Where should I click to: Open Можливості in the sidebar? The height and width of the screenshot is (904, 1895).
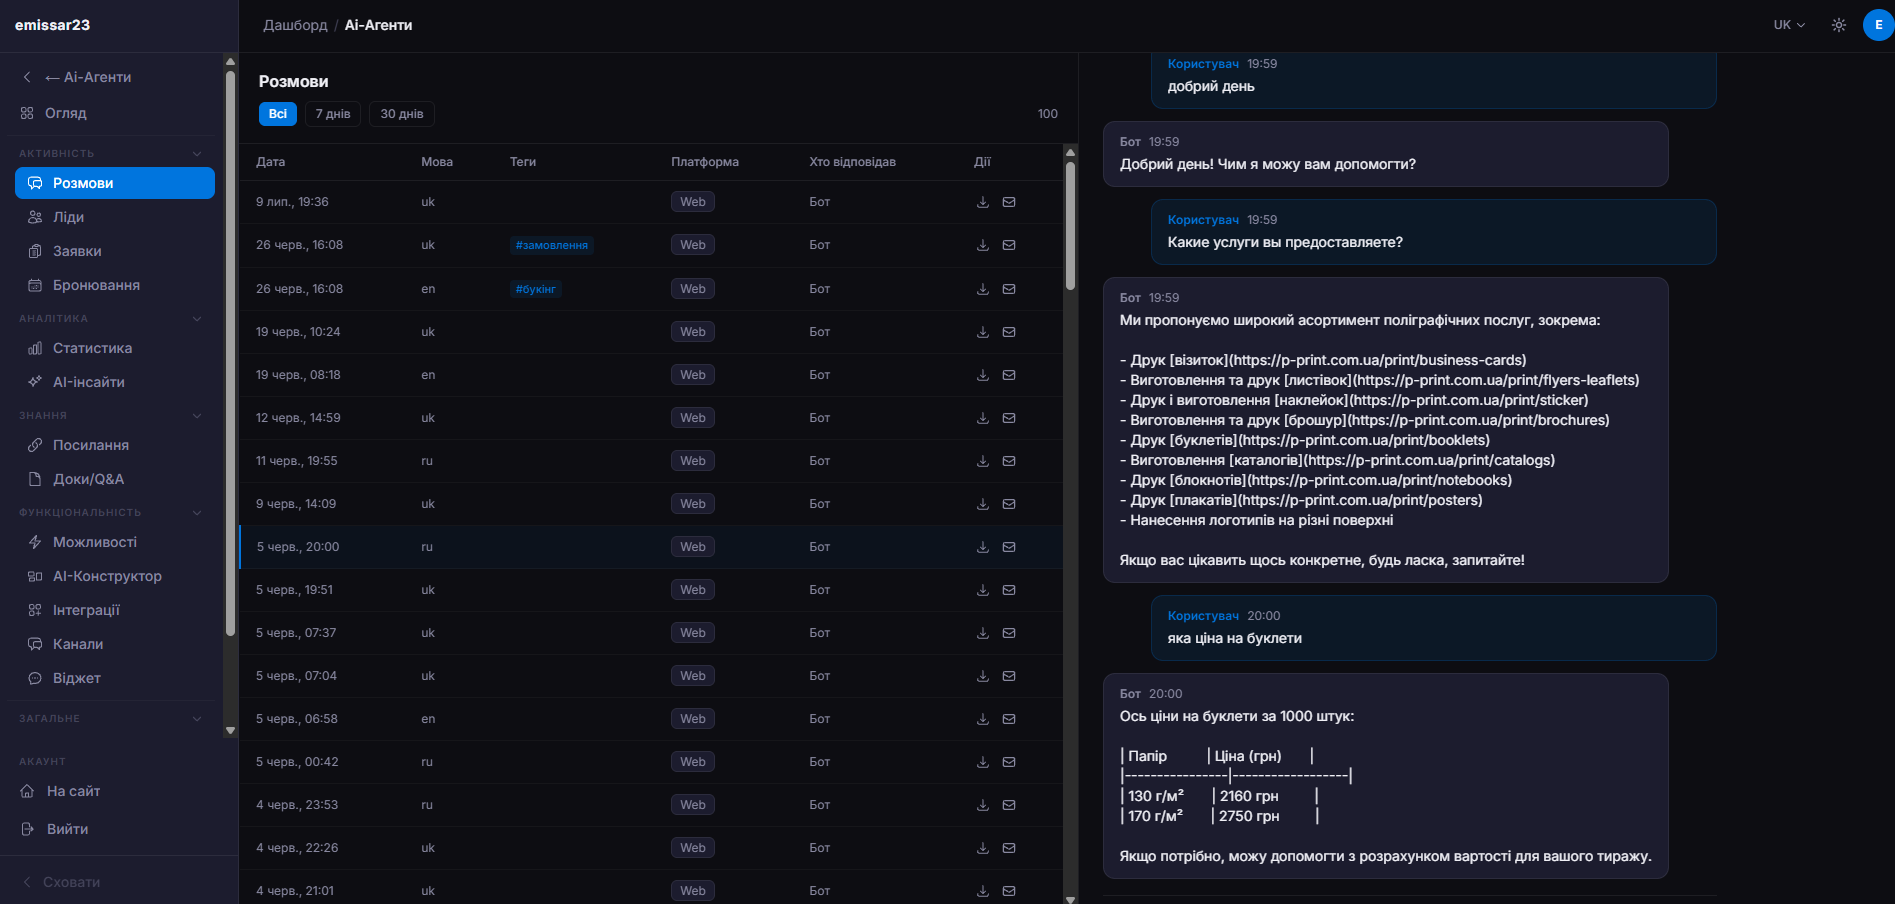115,542
